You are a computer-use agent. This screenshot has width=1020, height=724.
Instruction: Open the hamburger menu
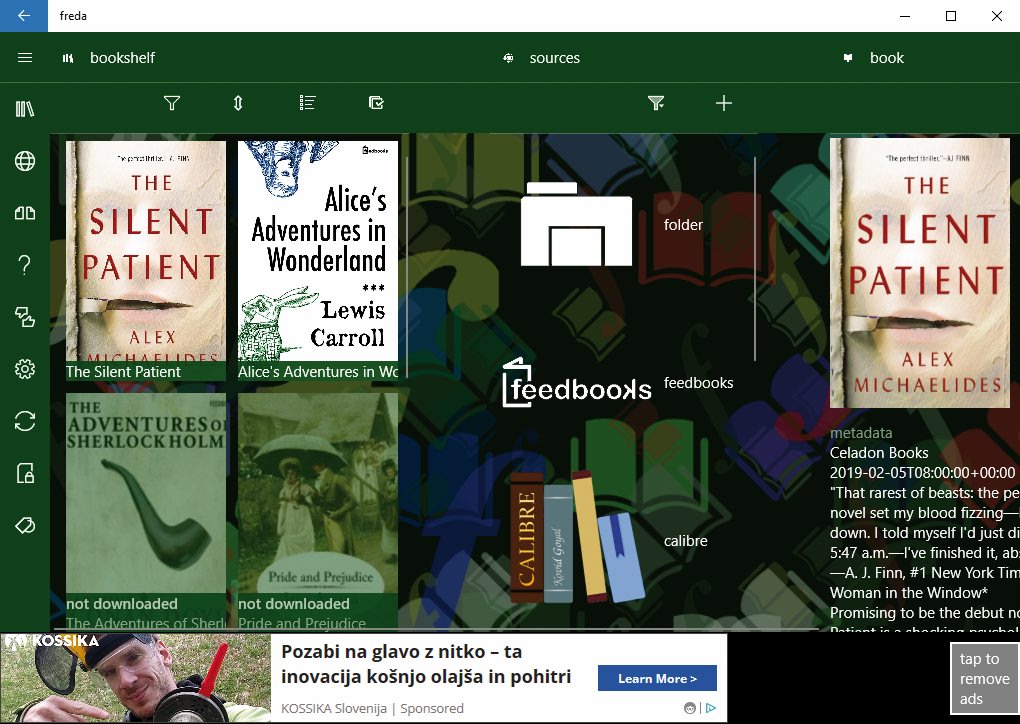[25, 58]
